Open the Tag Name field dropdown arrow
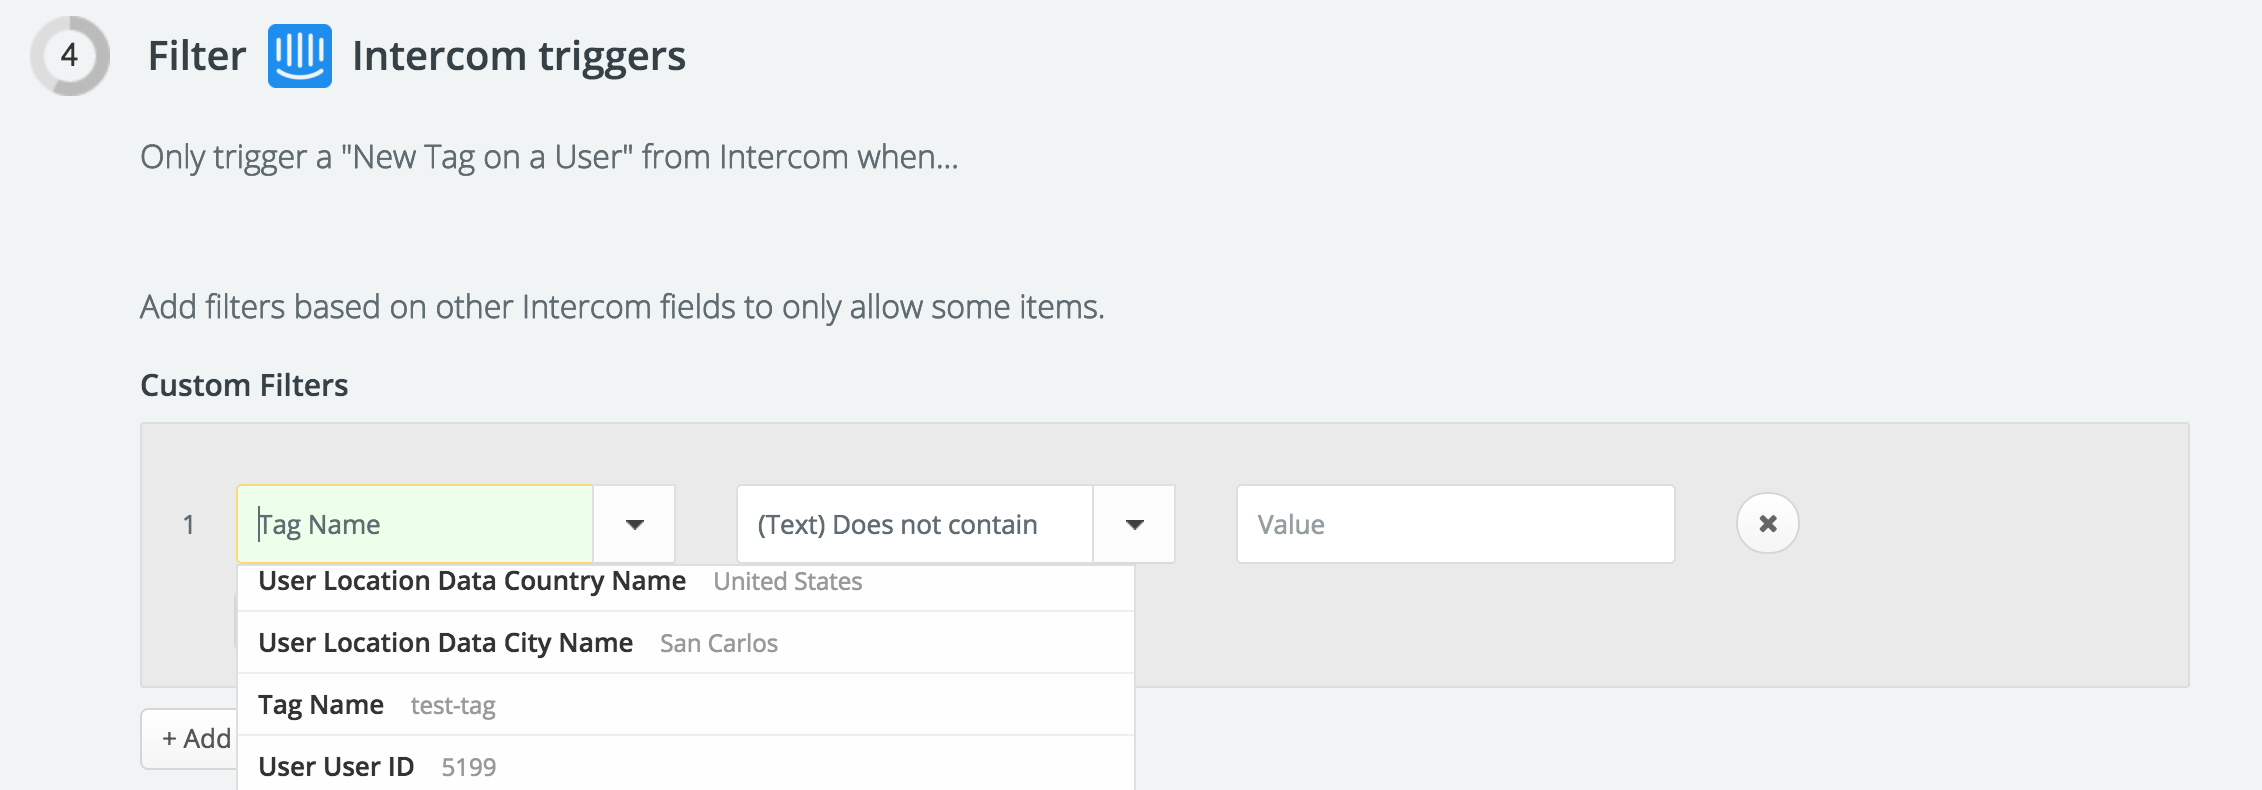The image size is (2262, 790). click(634, 524)
